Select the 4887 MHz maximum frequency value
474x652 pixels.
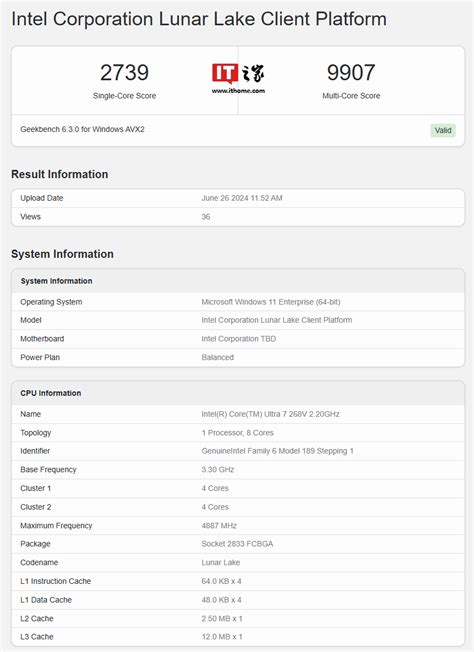(x=219, y=526)
